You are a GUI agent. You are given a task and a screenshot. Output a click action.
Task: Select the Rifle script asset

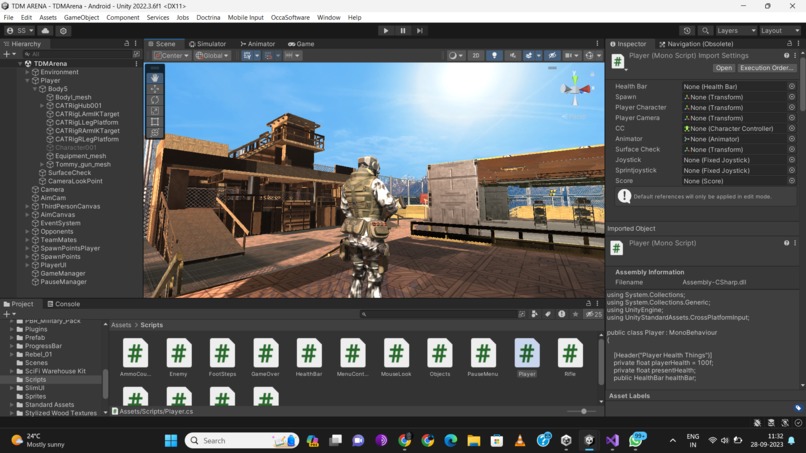570,357
